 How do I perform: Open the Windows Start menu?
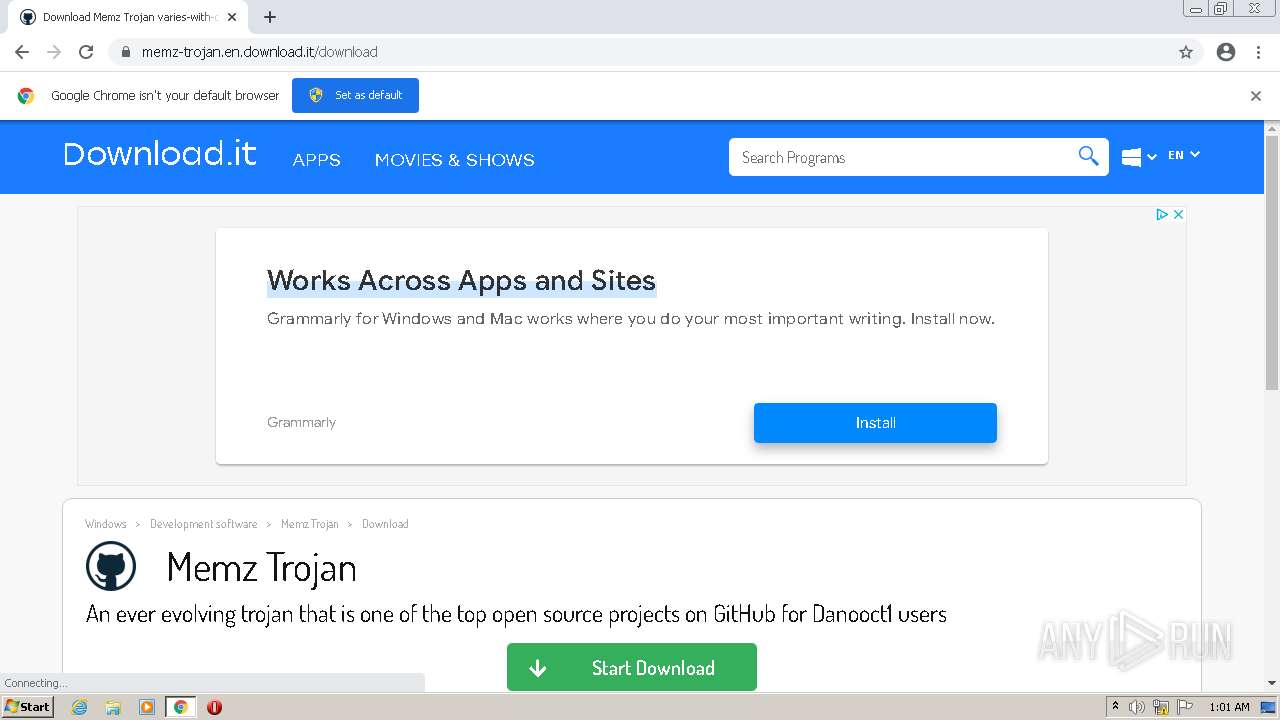pos(28,706)
